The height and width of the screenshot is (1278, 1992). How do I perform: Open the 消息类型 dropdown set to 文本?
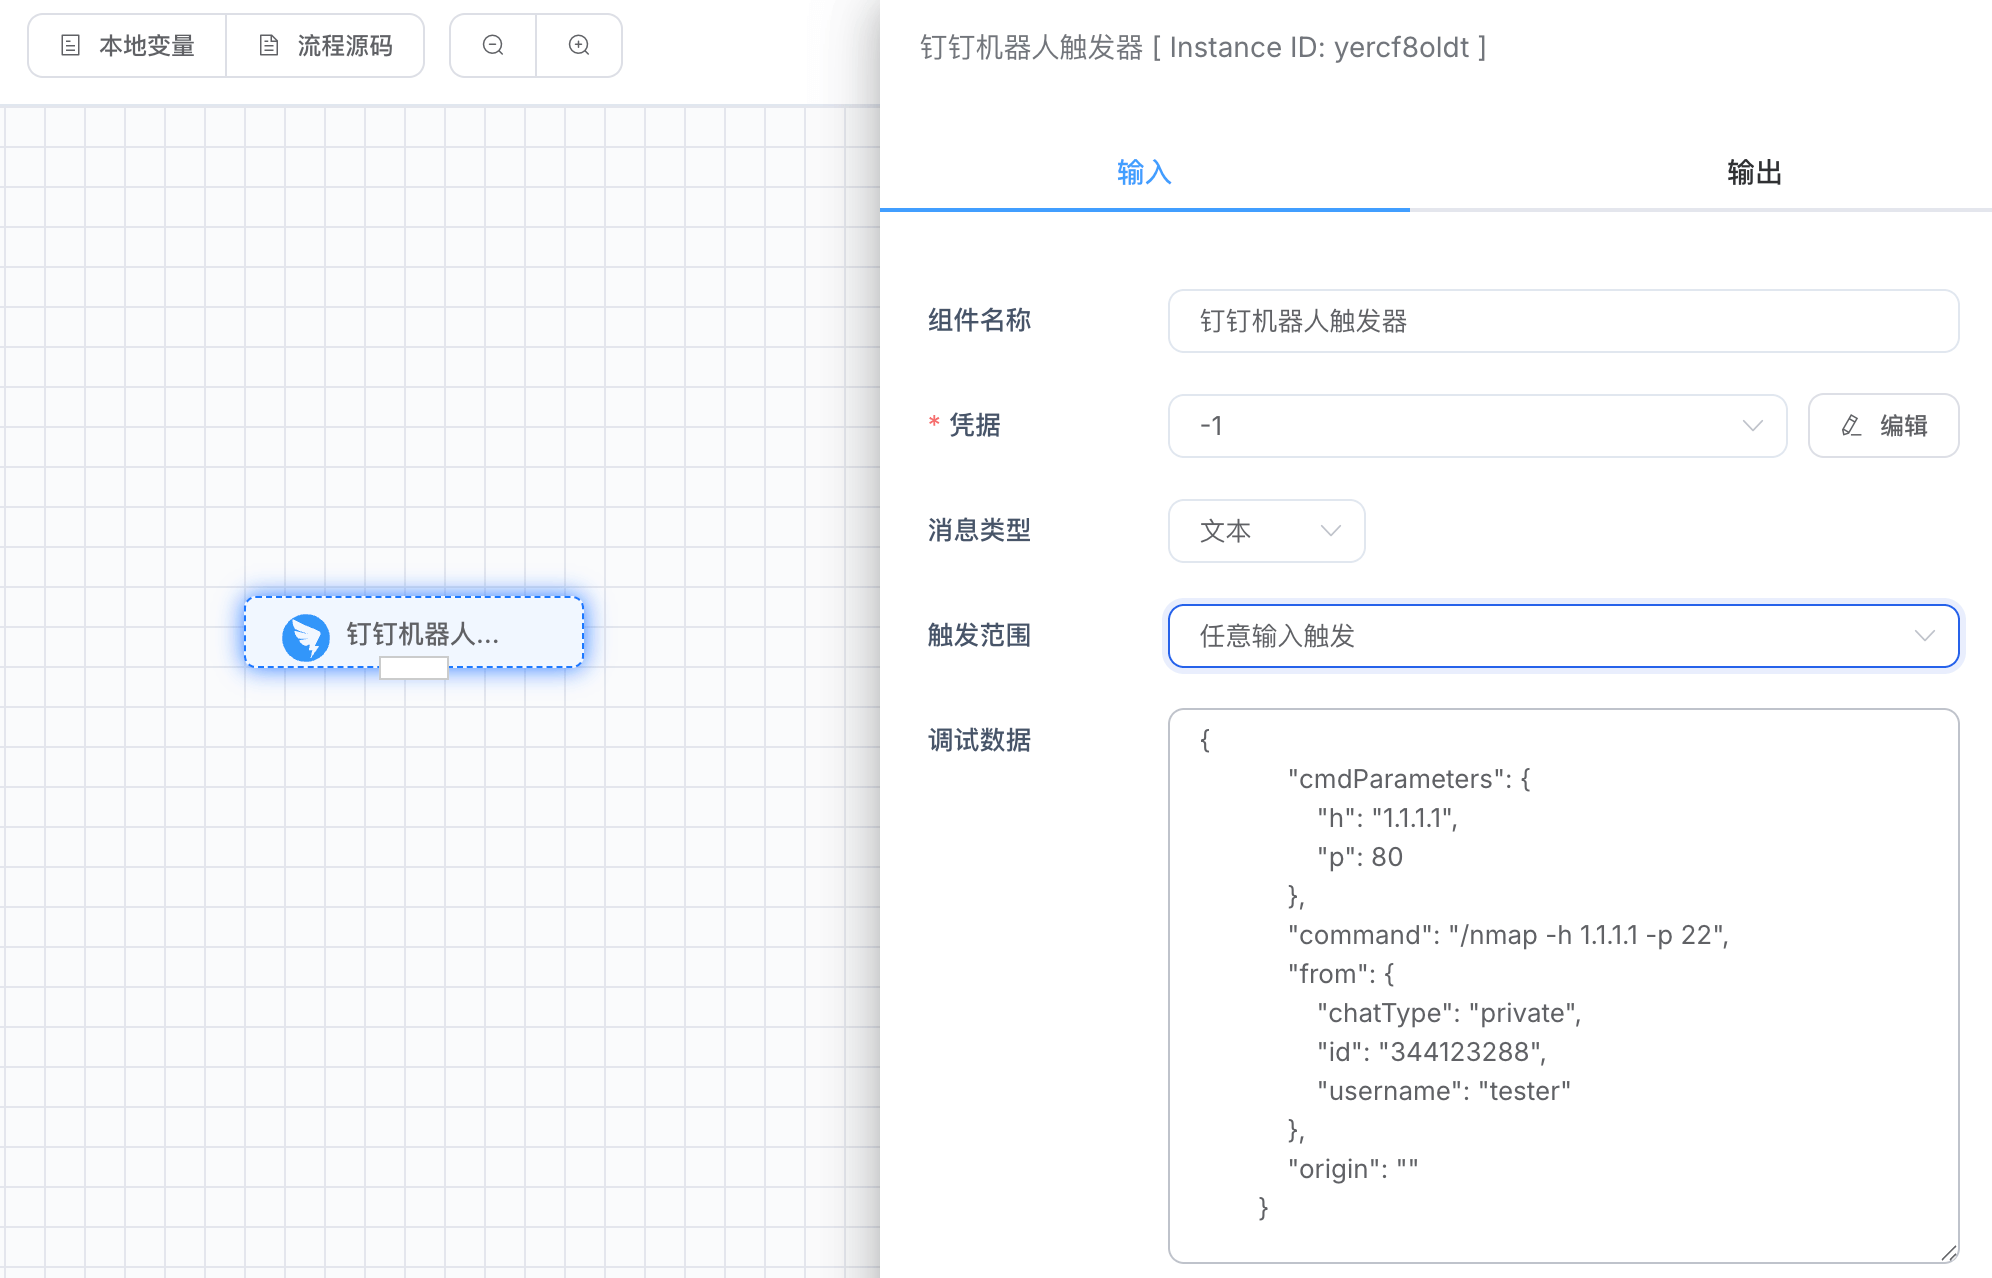(1266, 531)
